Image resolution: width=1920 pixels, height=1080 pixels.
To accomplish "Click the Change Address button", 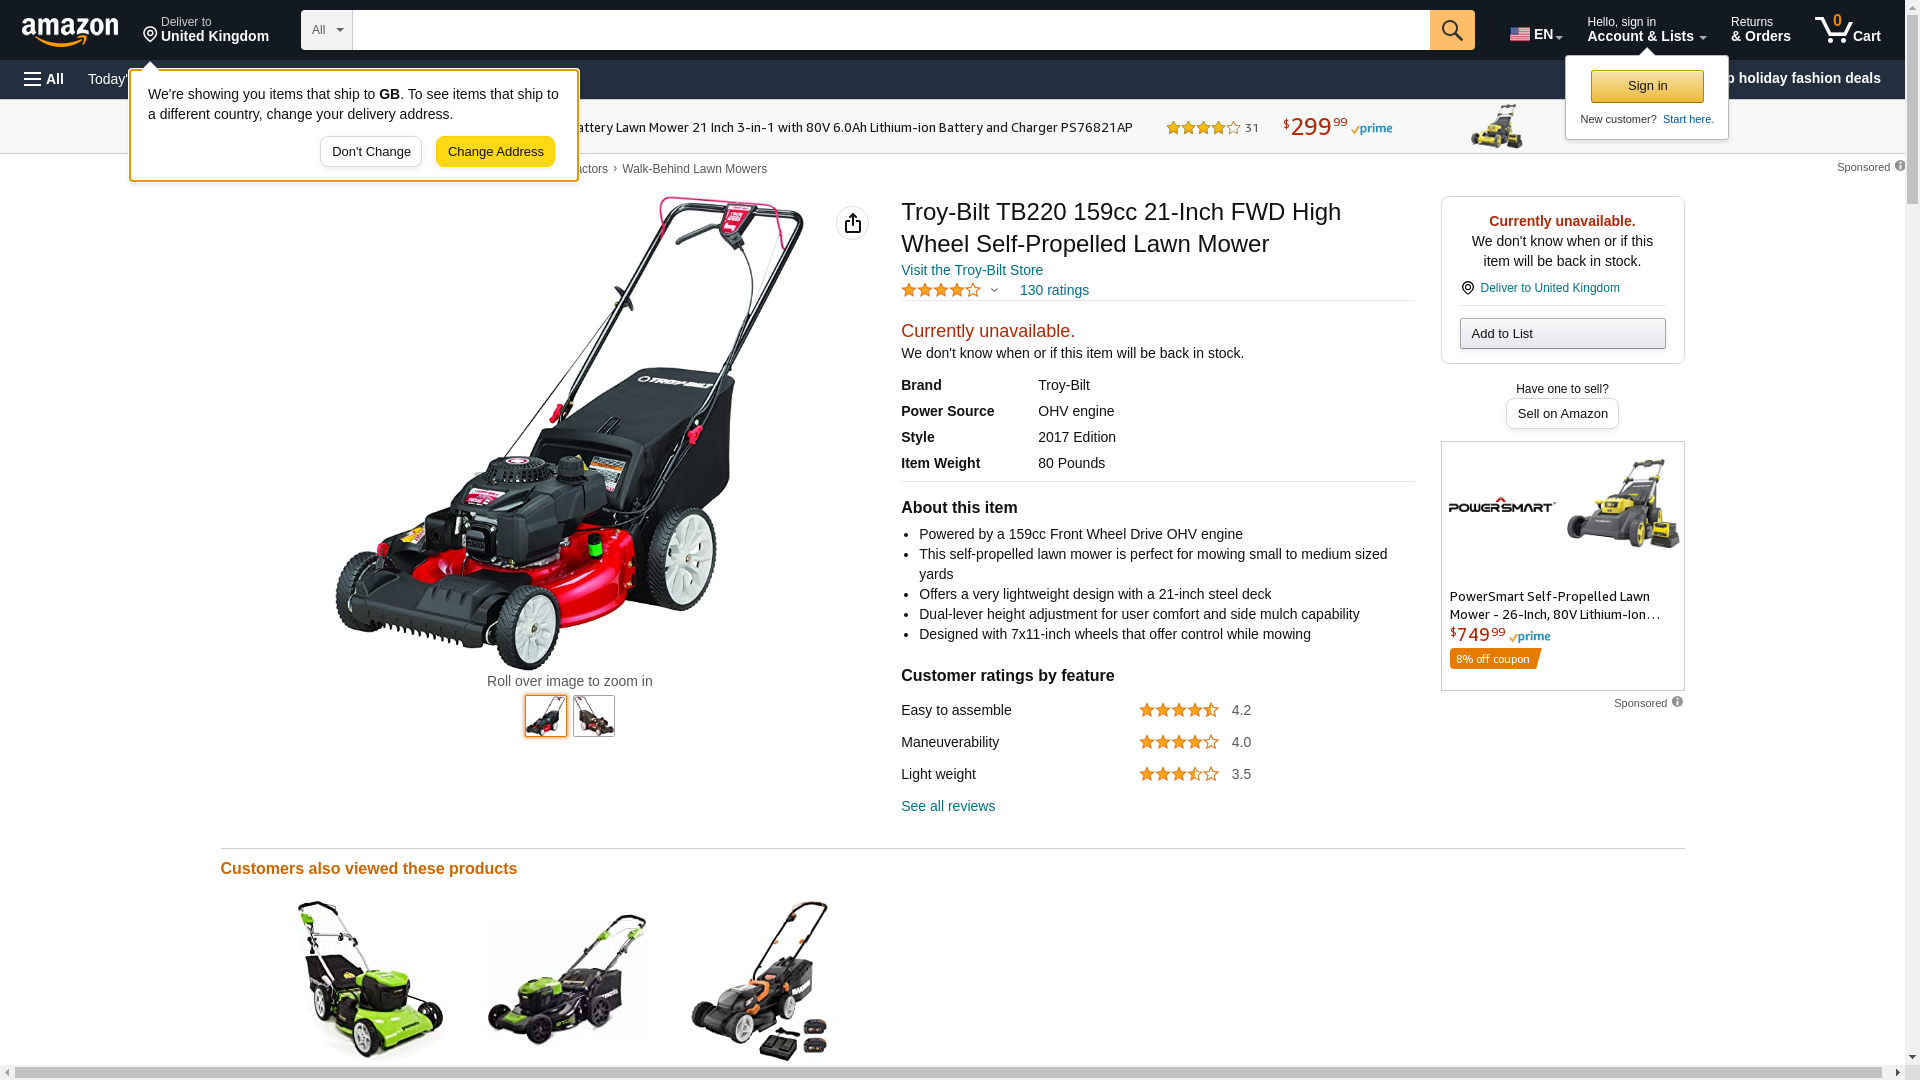I will pyautogui.click(x=495, y=152).
